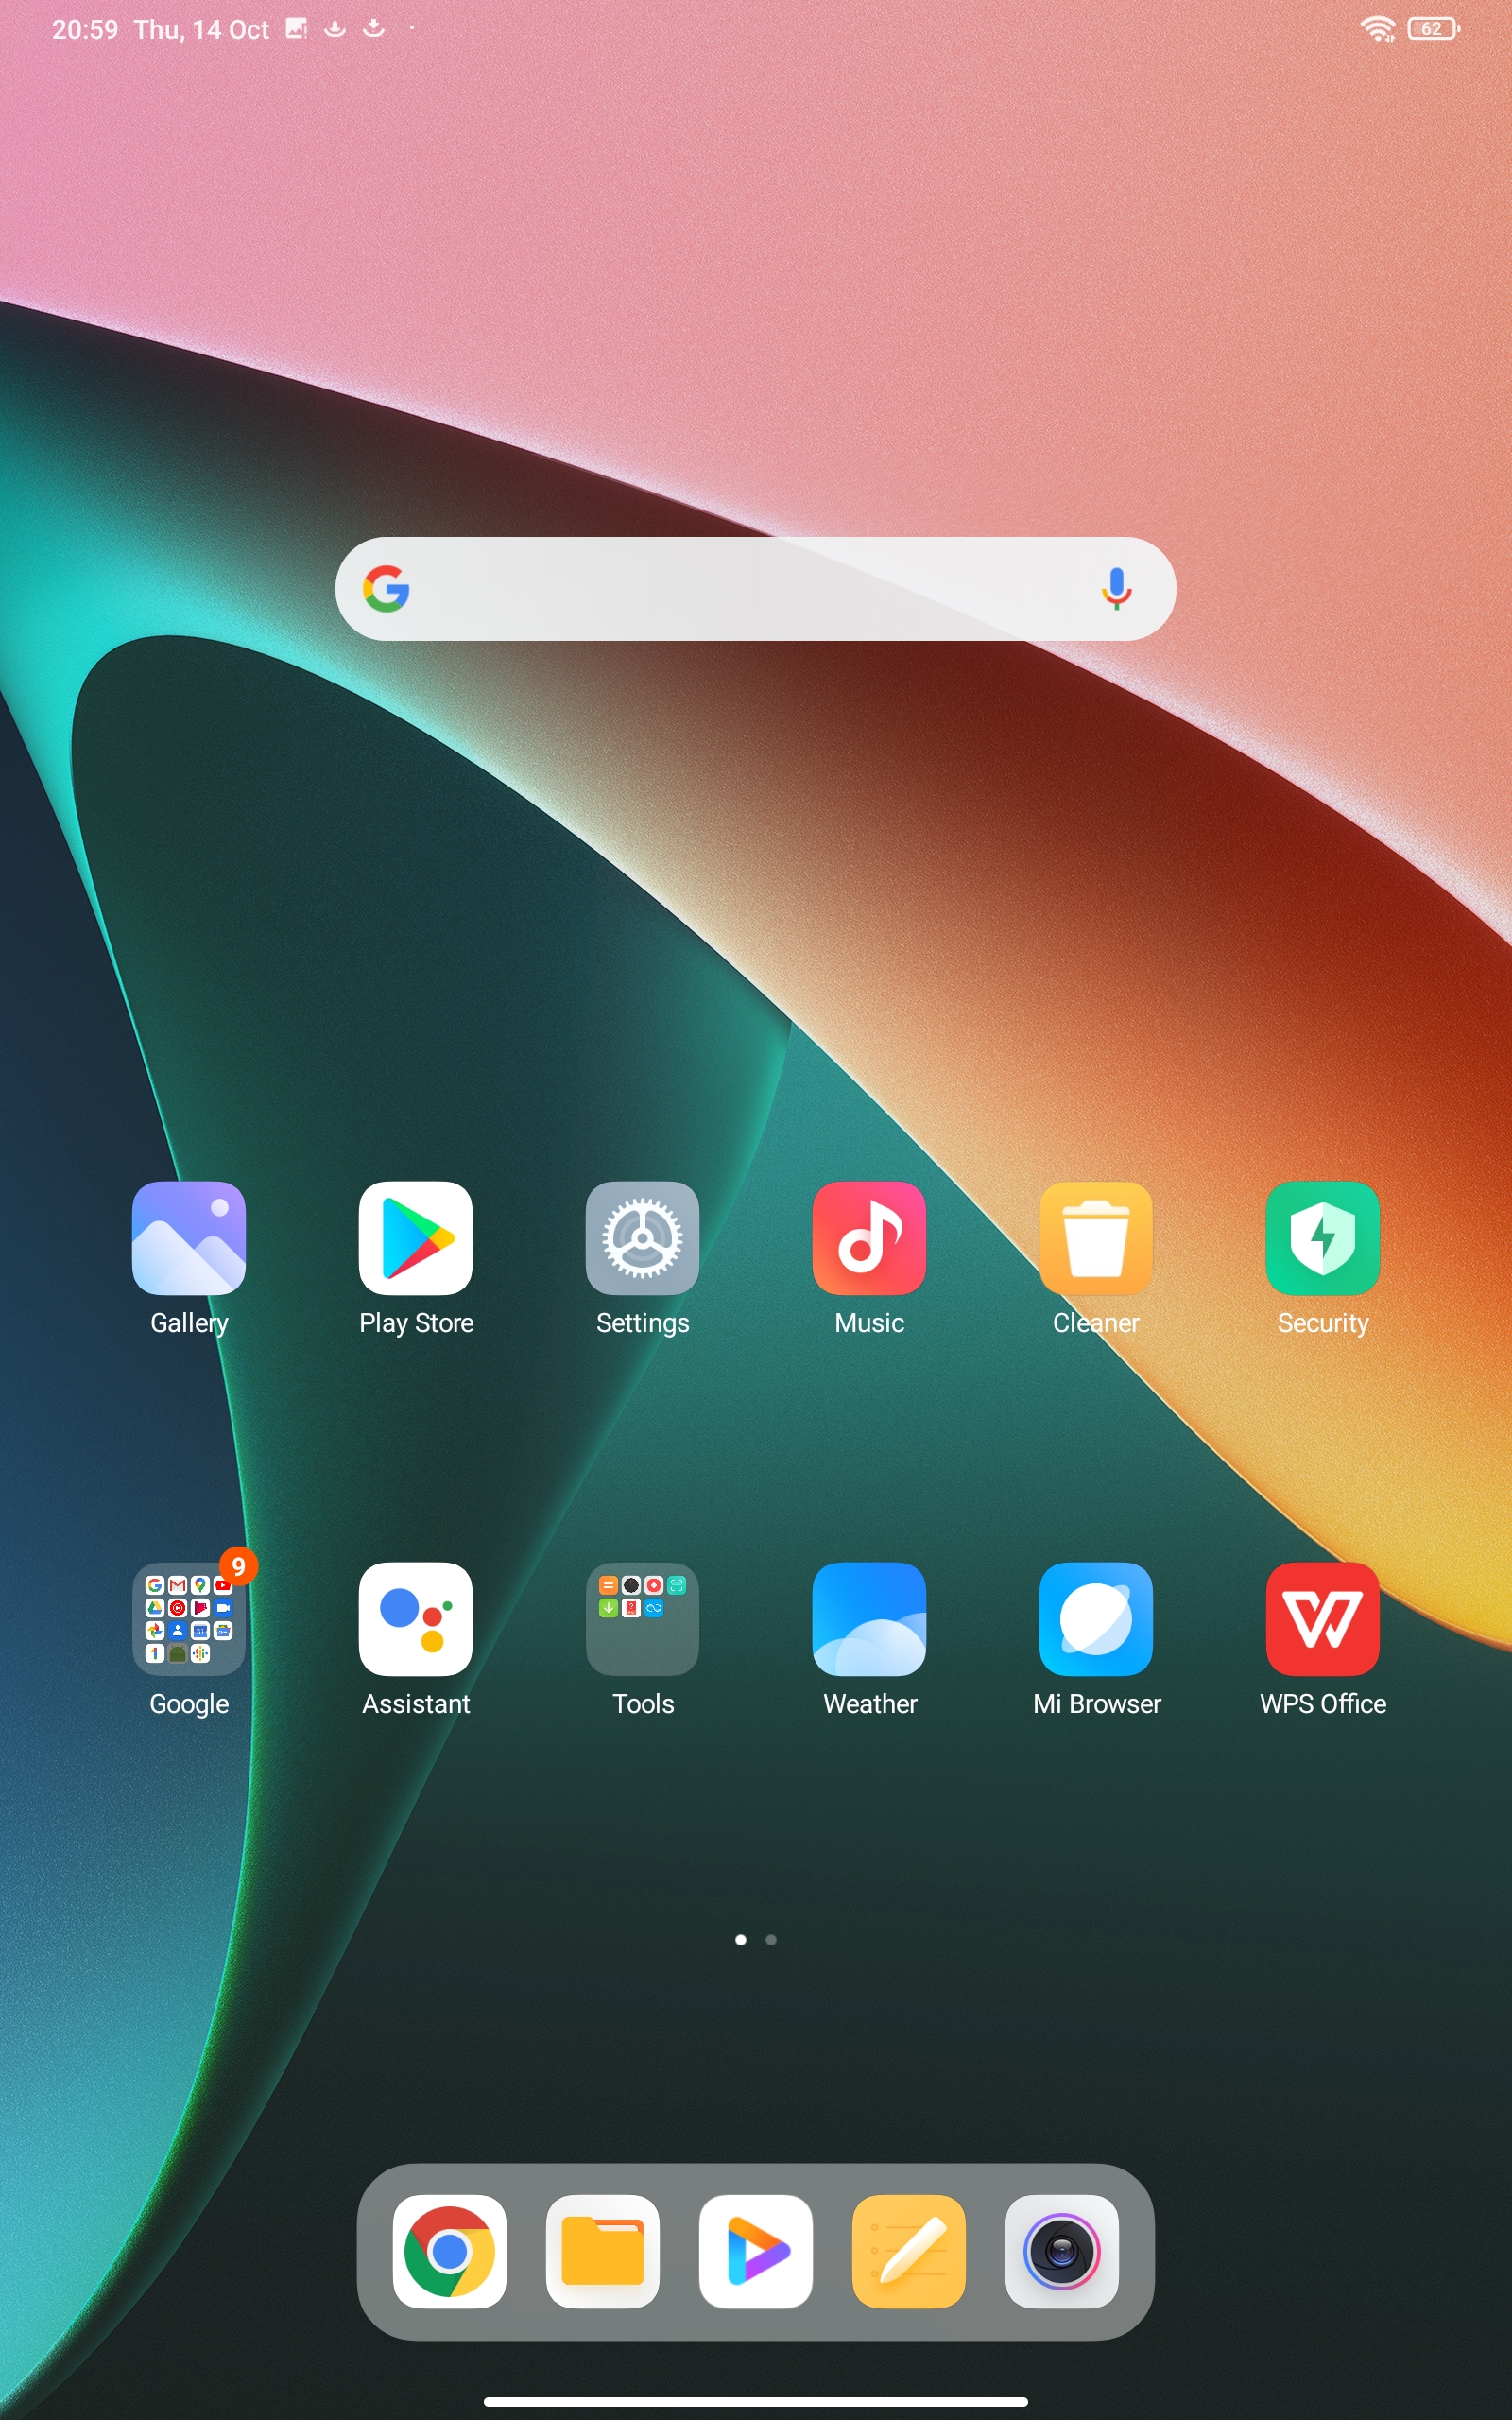This screenshot has height=2420, width=1512.
Task: Start voice search with microphone icon
Action: point(1116,589)
